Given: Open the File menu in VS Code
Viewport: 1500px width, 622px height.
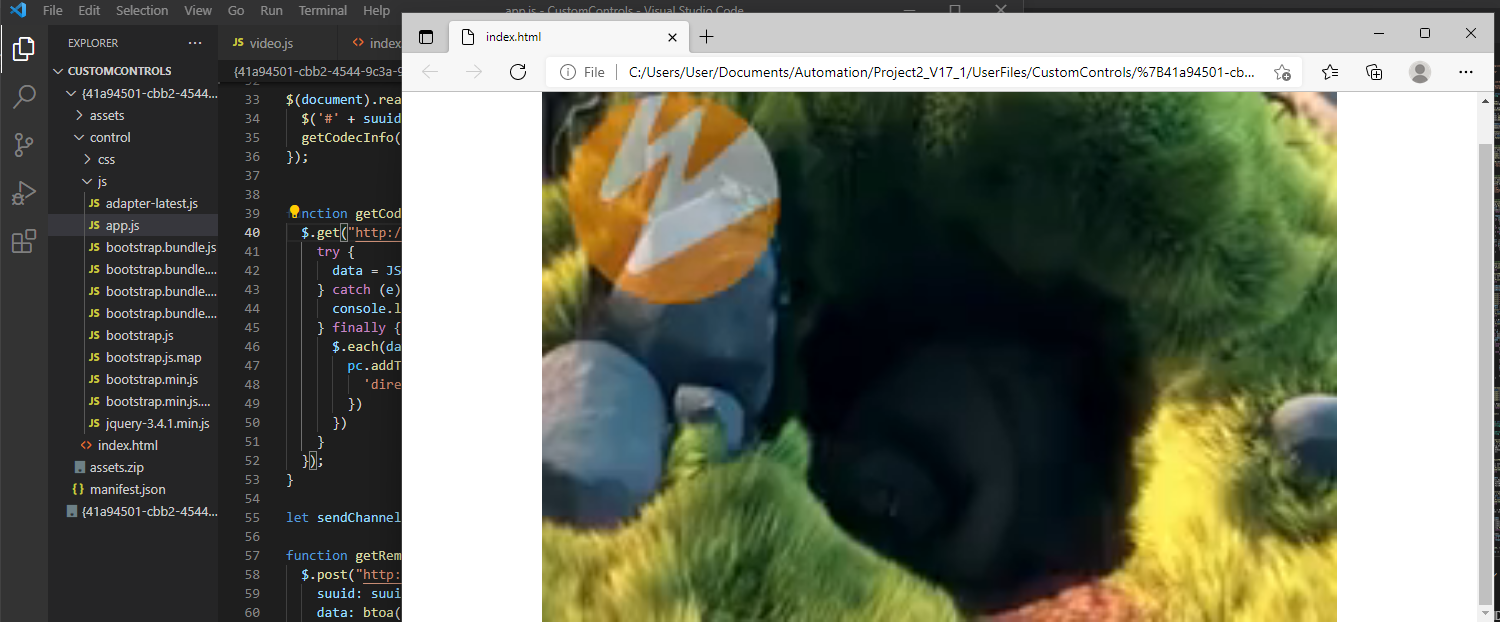Looking at the screenshot, I should click(x=53, y=10).
